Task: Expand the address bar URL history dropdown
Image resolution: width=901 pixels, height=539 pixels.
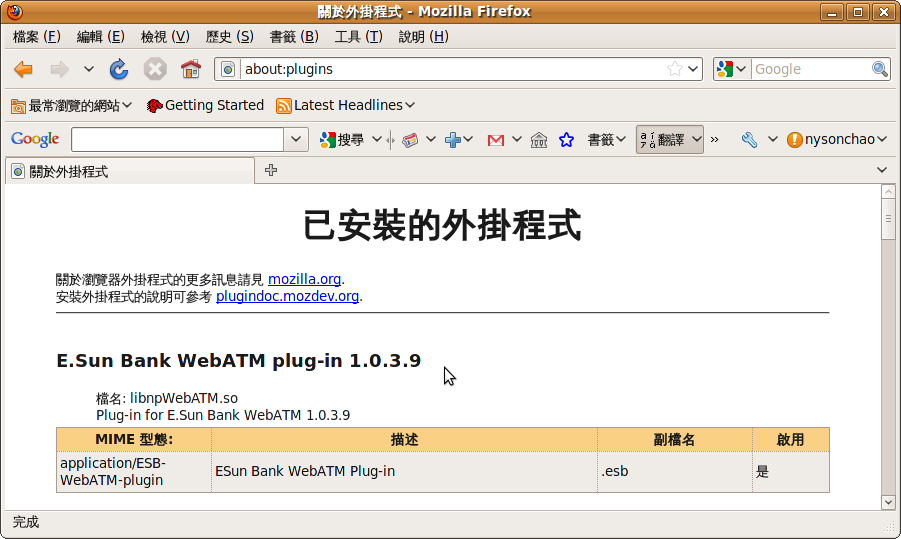Action: [693, 70]
